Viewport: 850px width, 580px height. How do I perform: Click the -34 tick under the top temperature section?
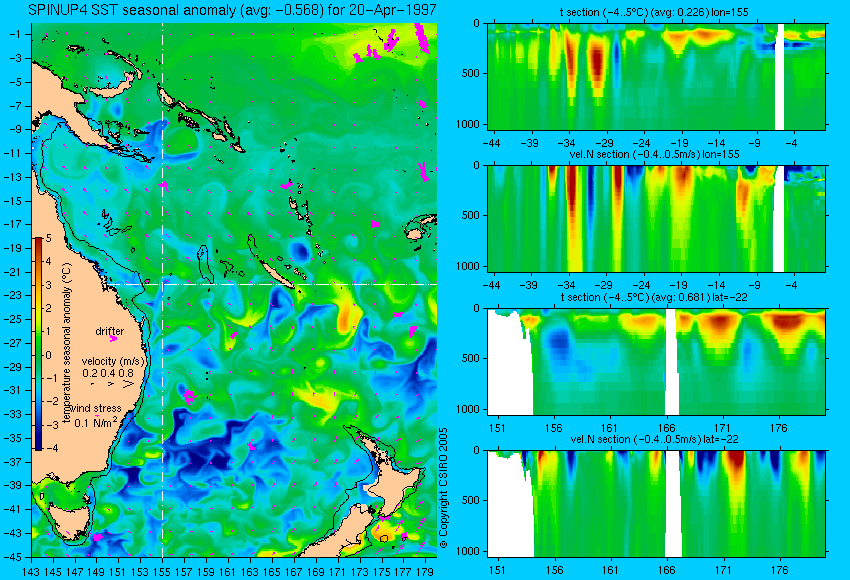566,143
